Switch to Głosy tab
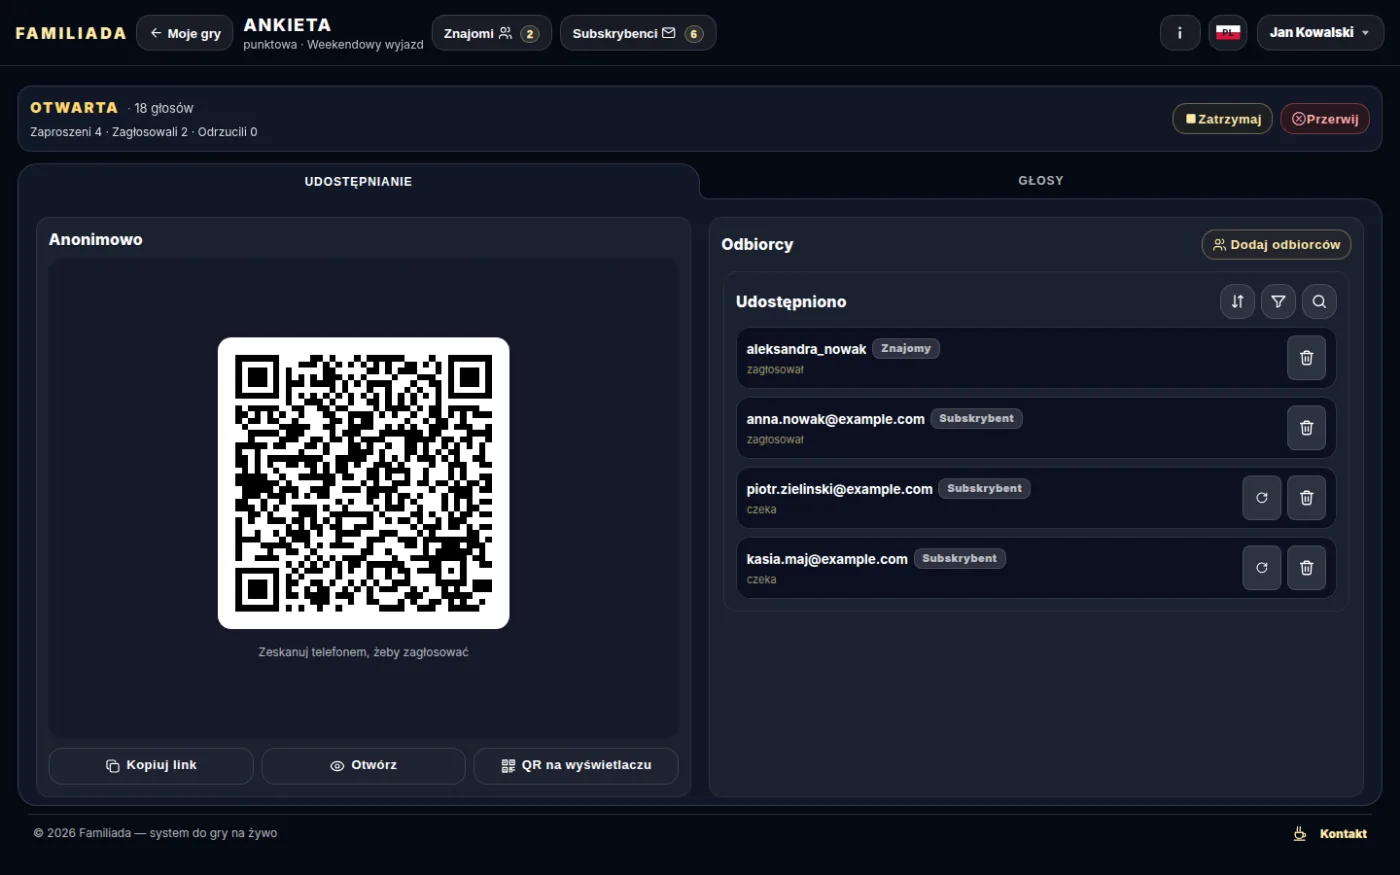 [x=1041, y=181]
